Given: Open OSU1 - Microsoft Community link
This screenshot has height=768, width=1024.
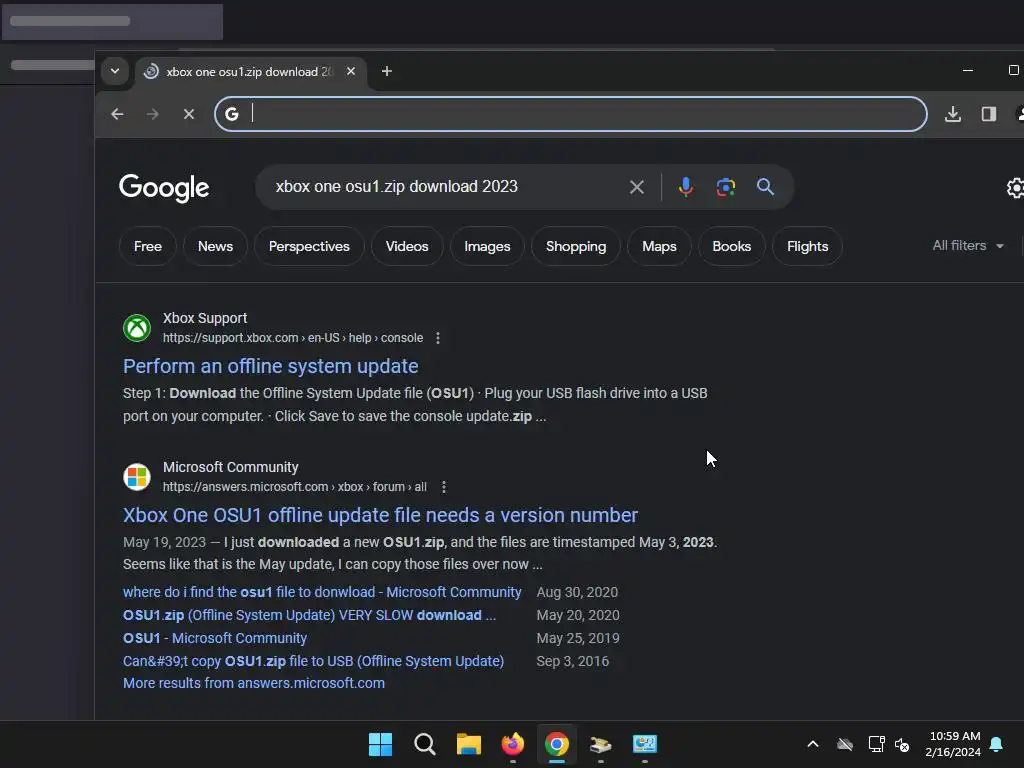Looking at the screenshot, I should [215, 638].
